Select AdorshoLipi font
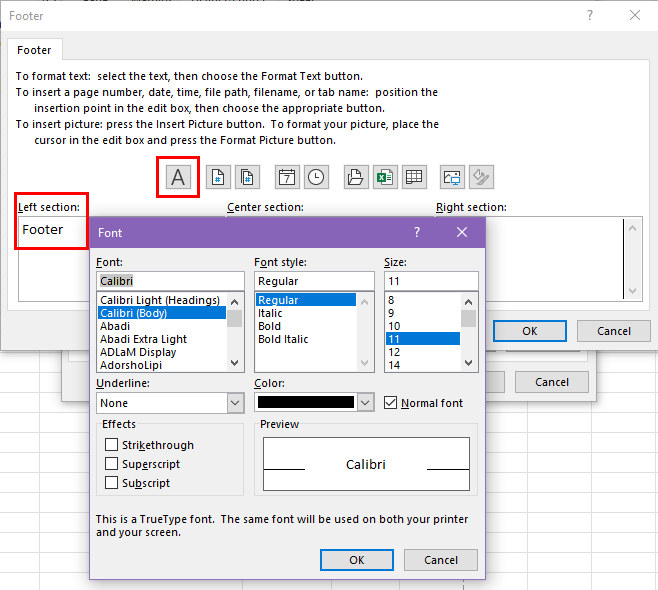 (x=162, y=365)
